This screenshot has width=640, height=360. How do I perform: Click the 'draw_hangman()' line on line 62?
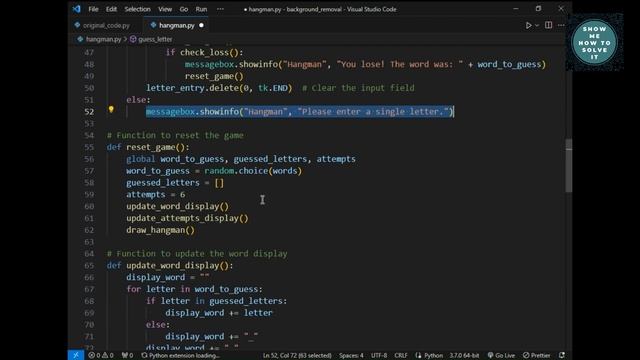pyautogui.click(x=160, y=230)
